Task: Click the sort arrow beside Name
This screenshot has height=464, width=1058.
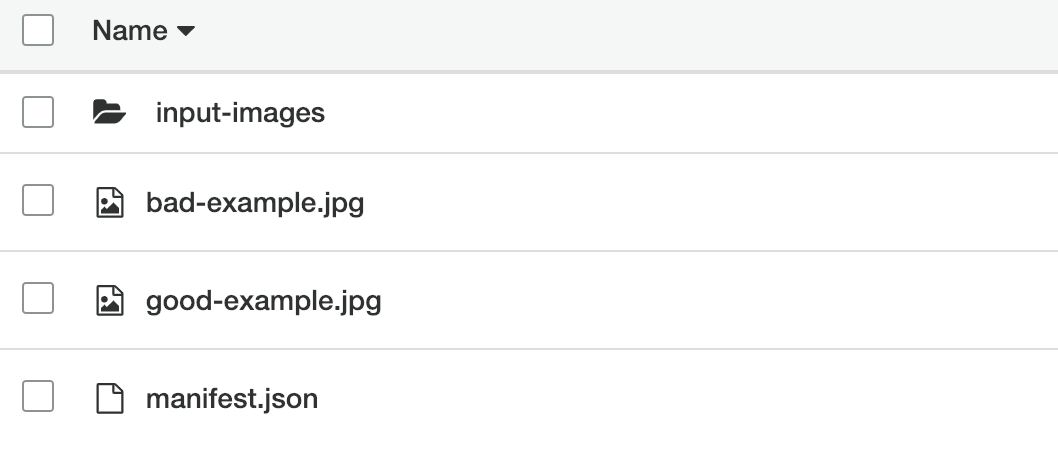Action: pyautogui.click(x=185, y=32)
